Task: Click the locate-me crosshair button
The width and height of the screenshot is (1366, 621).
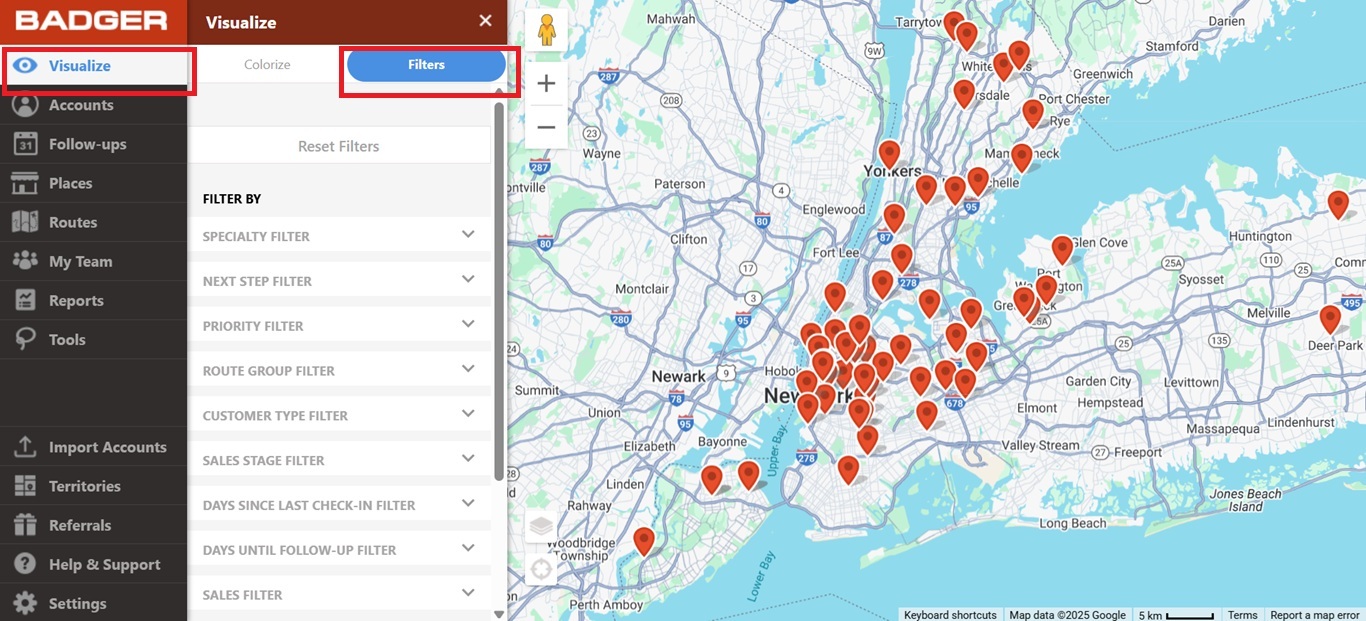Action: [541, 570]
